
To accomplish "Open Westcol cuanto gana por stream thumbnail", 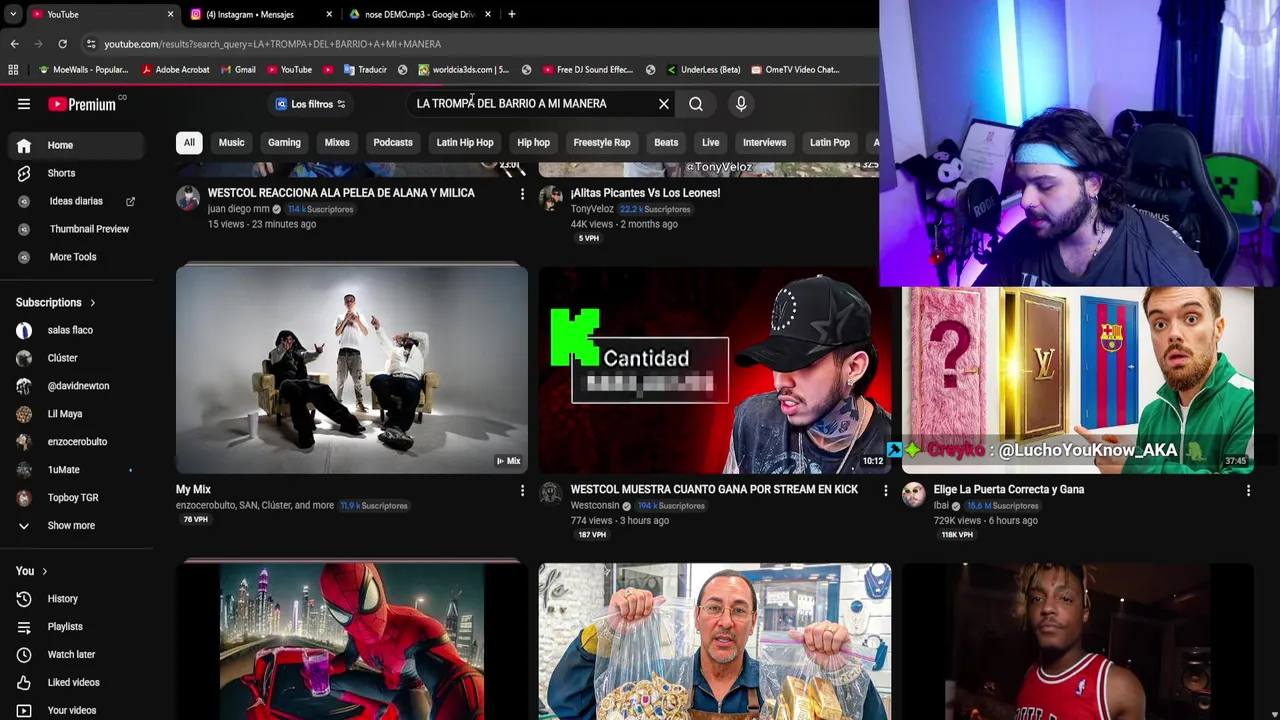I will [x=714, y=369].
